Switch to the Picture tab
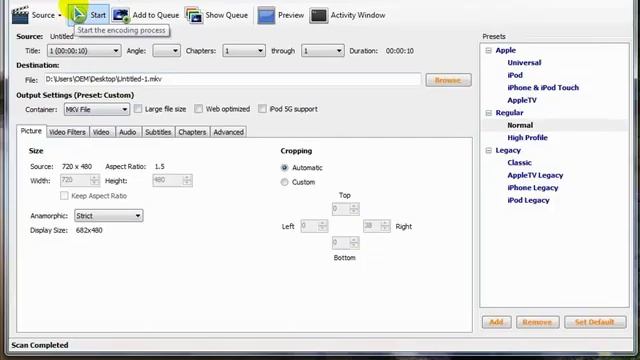The width and height of the screenshot is (640, 360). 31,131
